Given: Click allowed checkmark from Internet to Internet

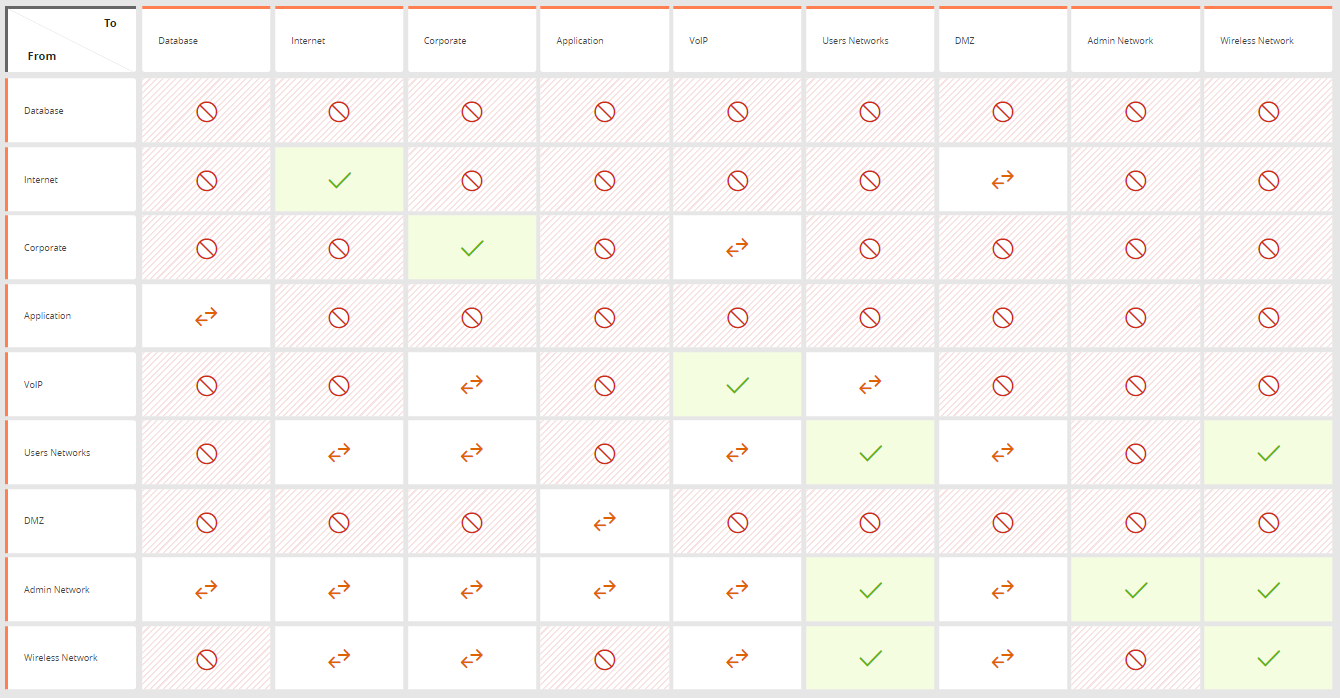Looking at the screenshot, I should 339,180.
